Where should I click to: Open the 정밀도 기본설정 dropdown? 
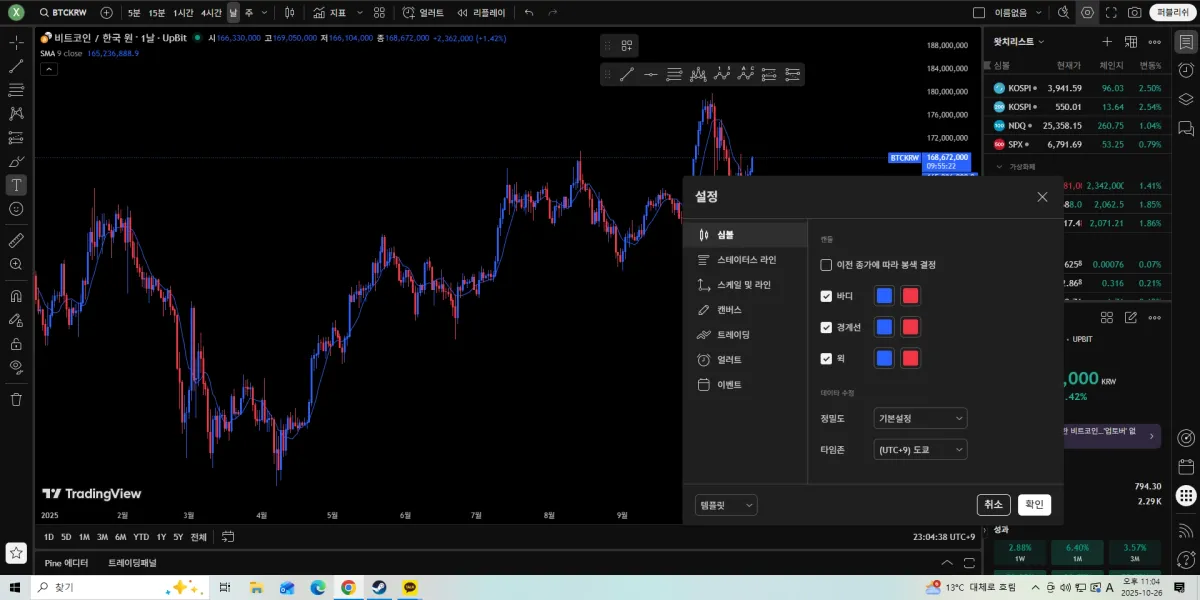pos(920,418)
